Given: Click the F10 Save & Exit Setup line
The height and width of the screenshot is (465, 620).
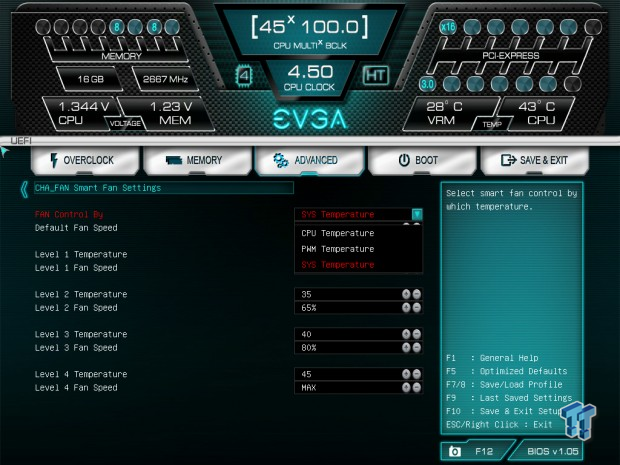Looking at the screenshot, I should coord(504,411).
